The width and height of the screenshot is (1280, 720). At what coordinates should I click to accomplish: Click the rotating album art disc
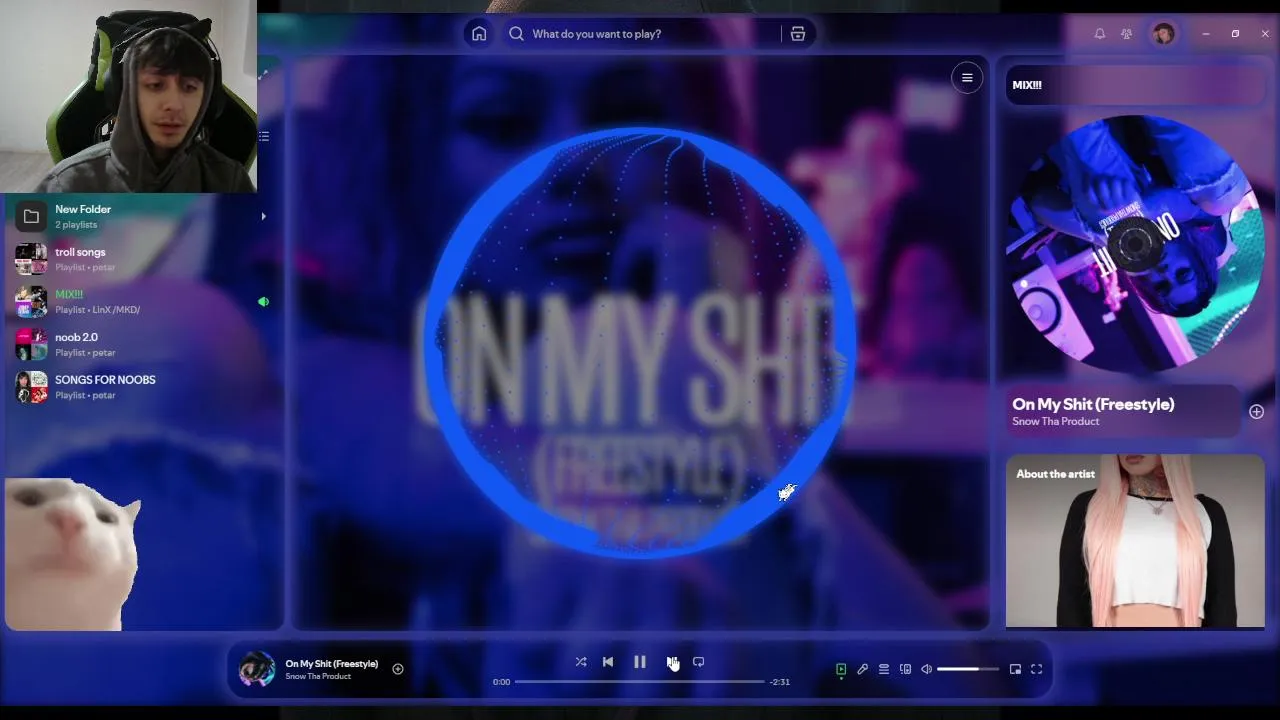click(x=1135, y=244)
